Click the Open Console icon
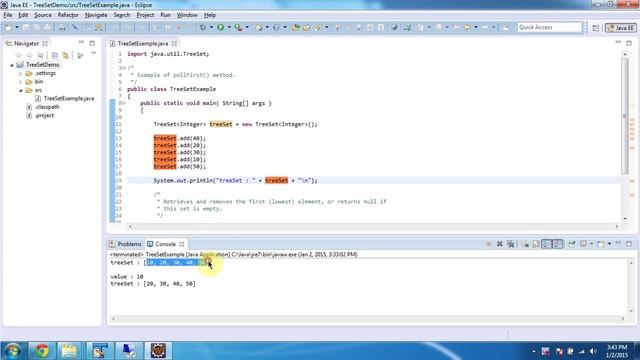This screenshot has width=640, height=360. (x=600, y=244)
